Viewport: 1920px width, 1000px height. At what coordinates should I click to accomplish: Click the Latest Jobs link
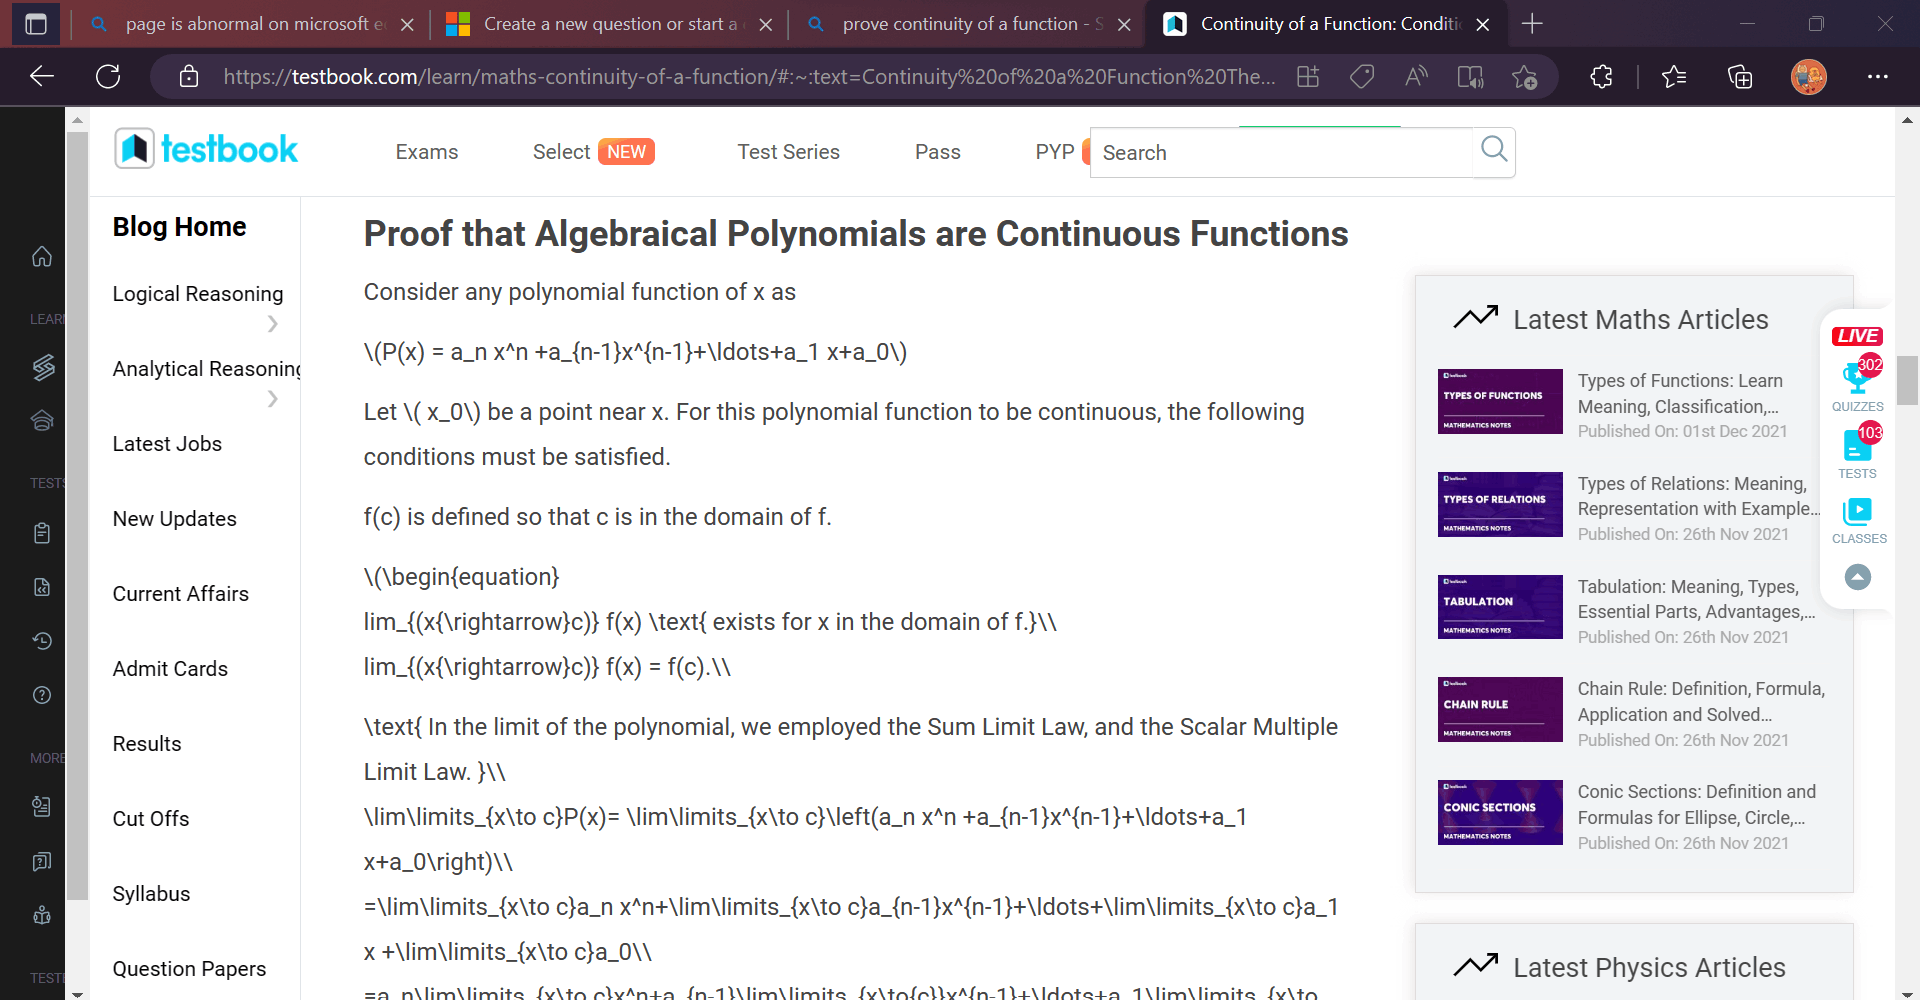coord(167,444)
